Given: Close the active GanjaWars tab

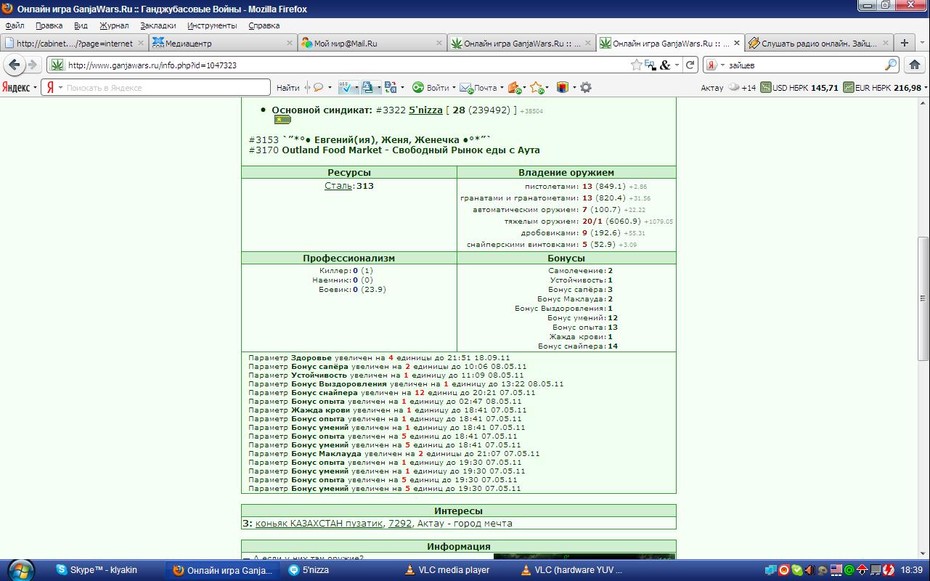Looking at the screenshot, I should point(736,43).
